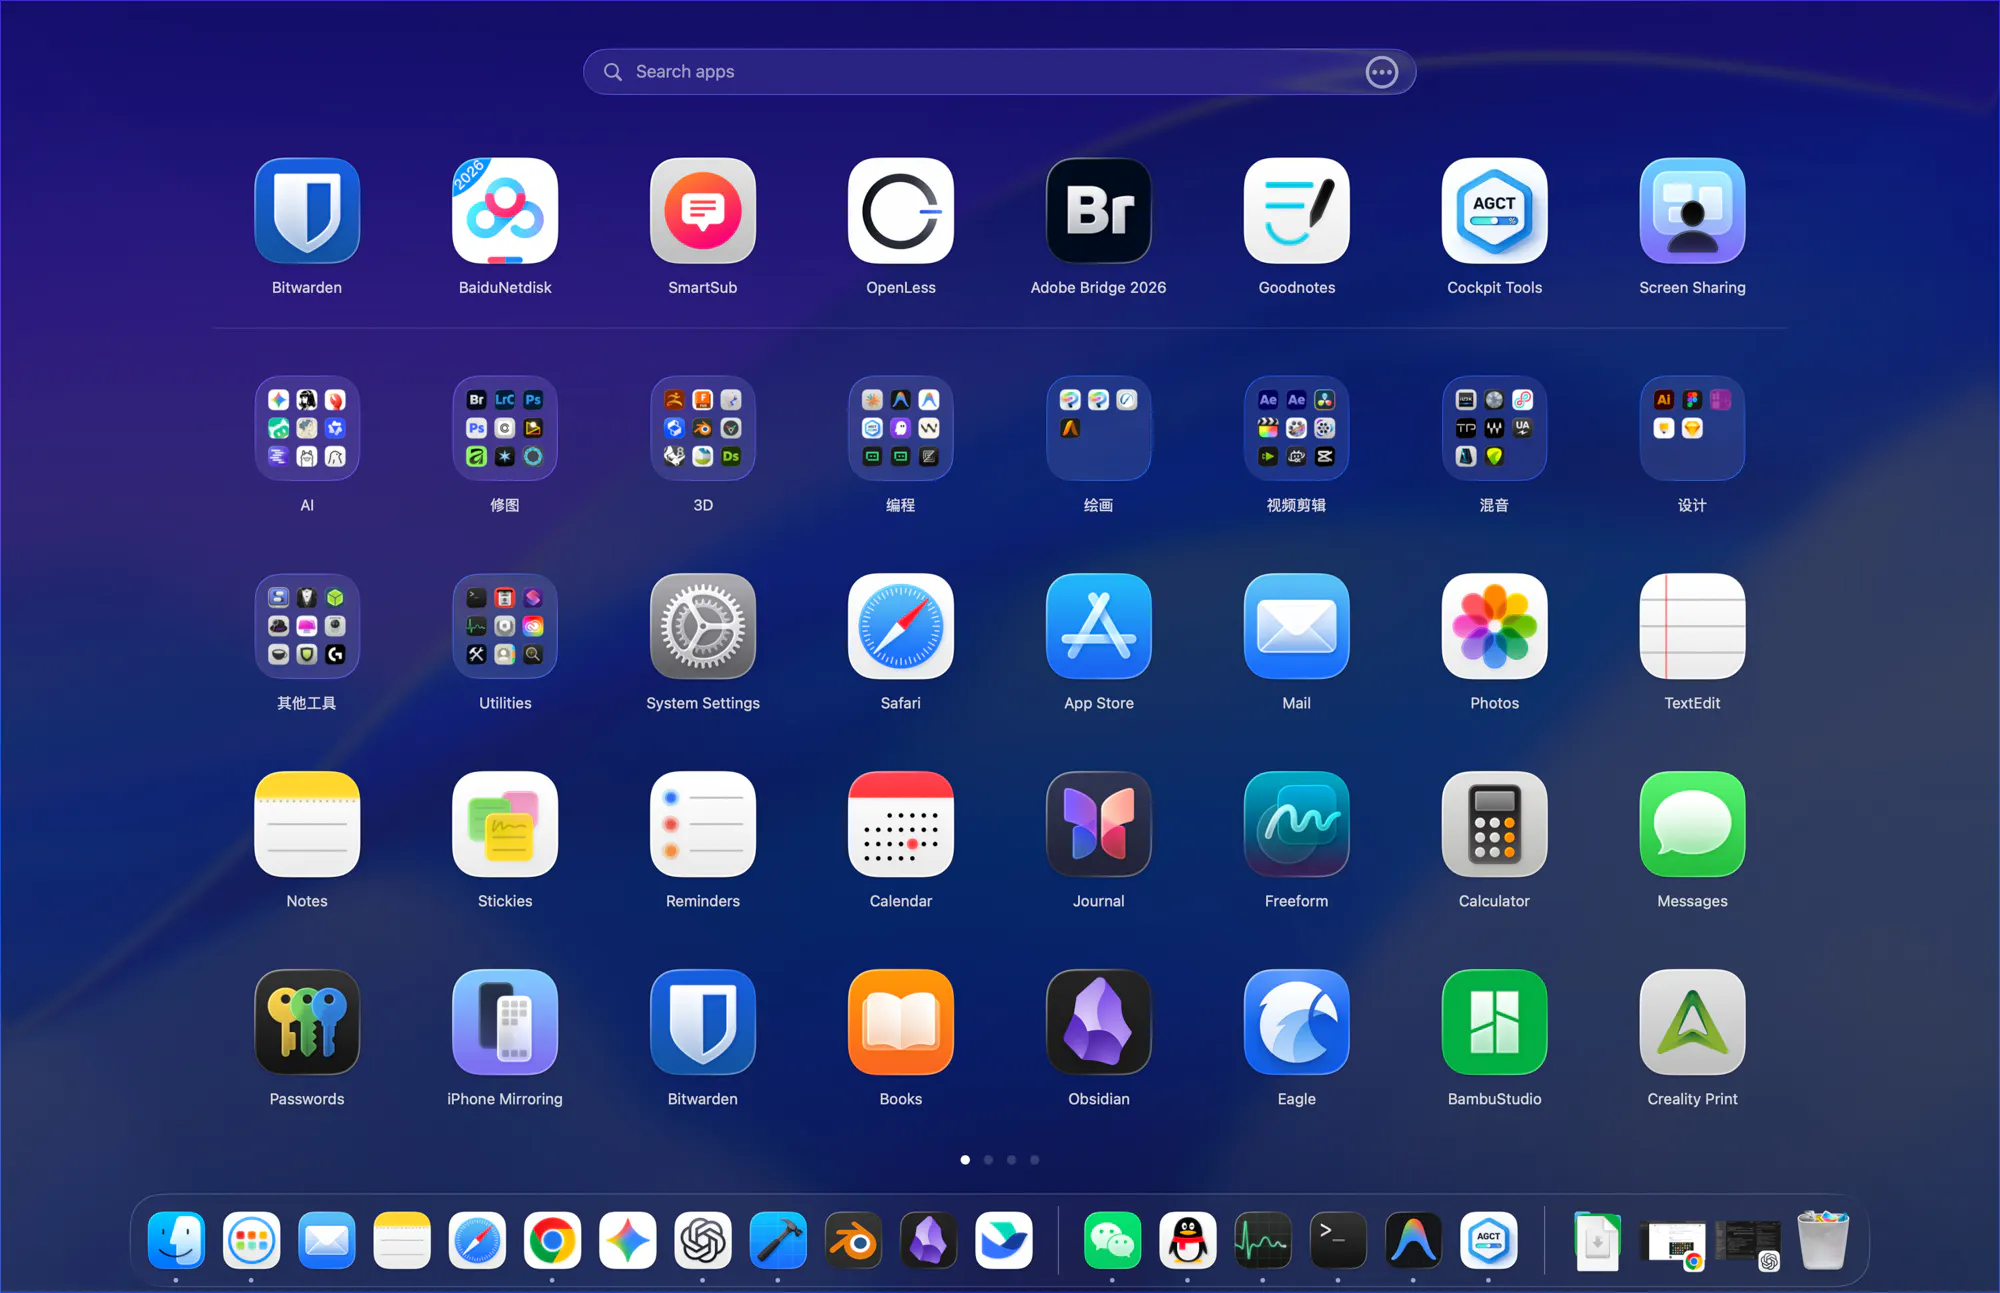Open the AI apps folder
Image resolution: width=2000 pixels, height=1293 pixels.
[307, 428]
